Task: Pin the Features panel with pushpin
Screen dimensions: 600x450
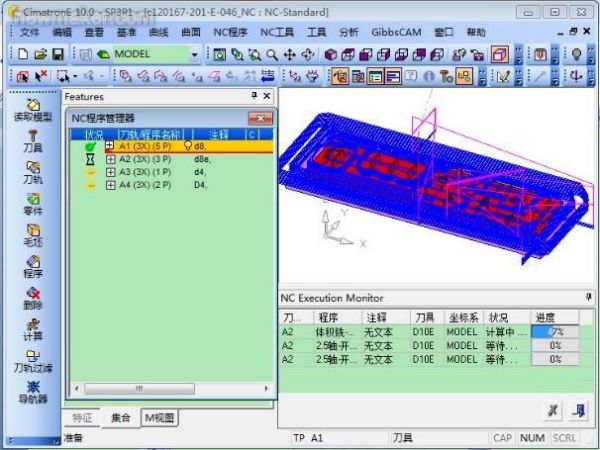Action: [254, 96]
